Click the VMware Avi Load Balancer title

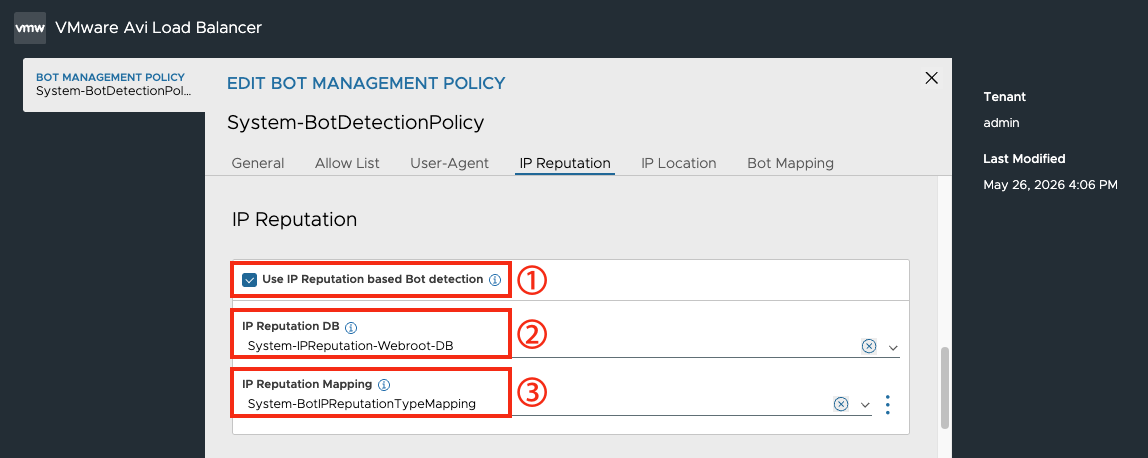point(158,28)
